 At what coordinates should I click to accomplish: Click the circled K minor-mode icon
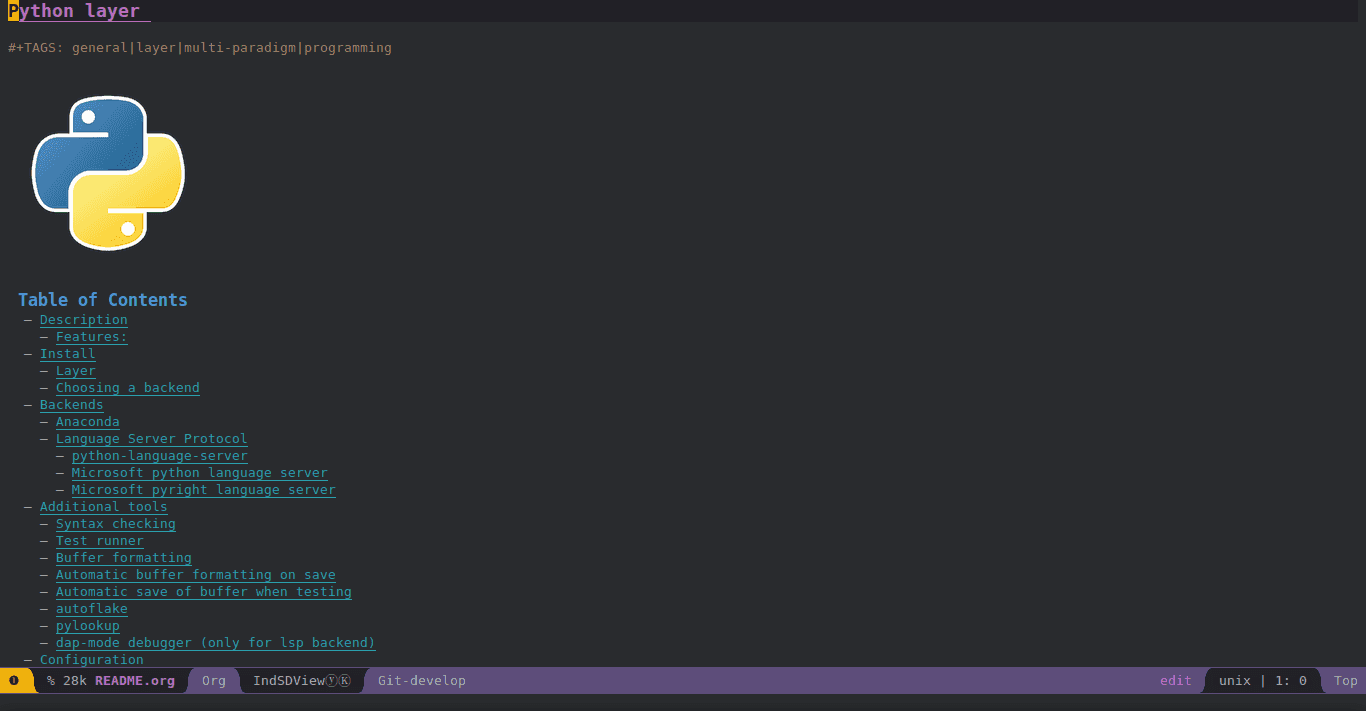click(345, 681)
